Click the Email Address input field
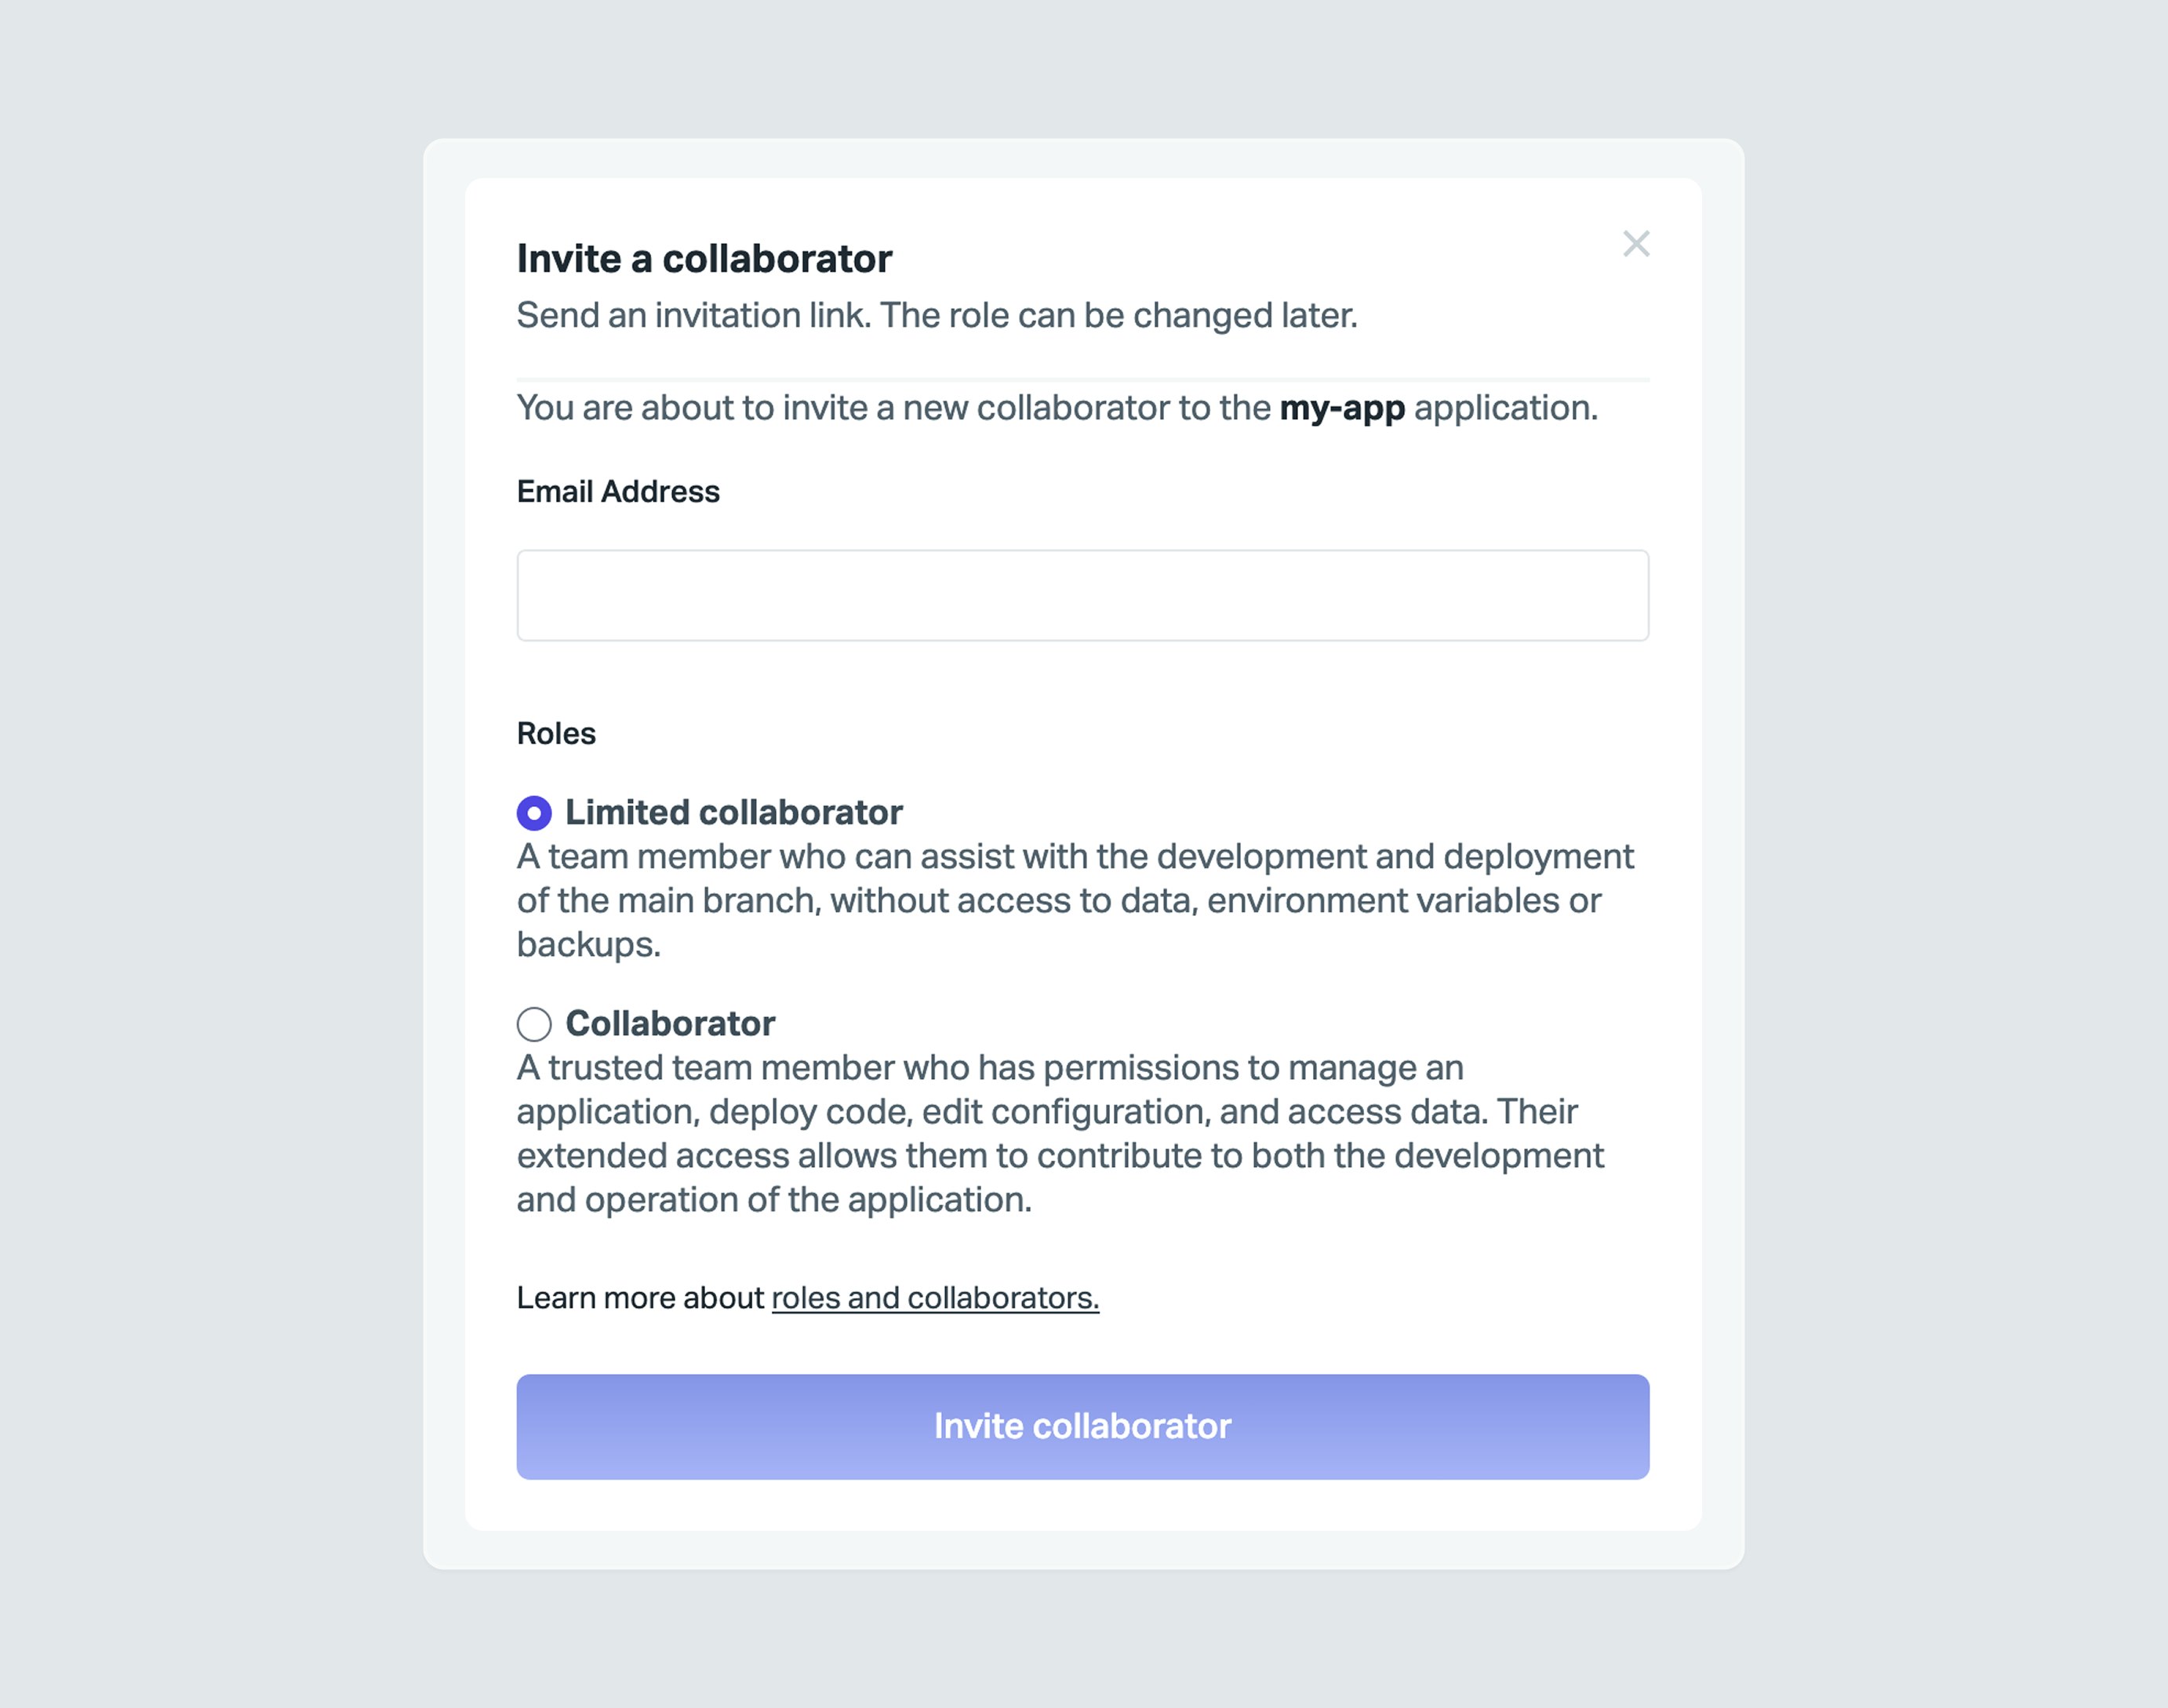The width and height of the screenshot is (2168, 1708). coord(1082,595)
